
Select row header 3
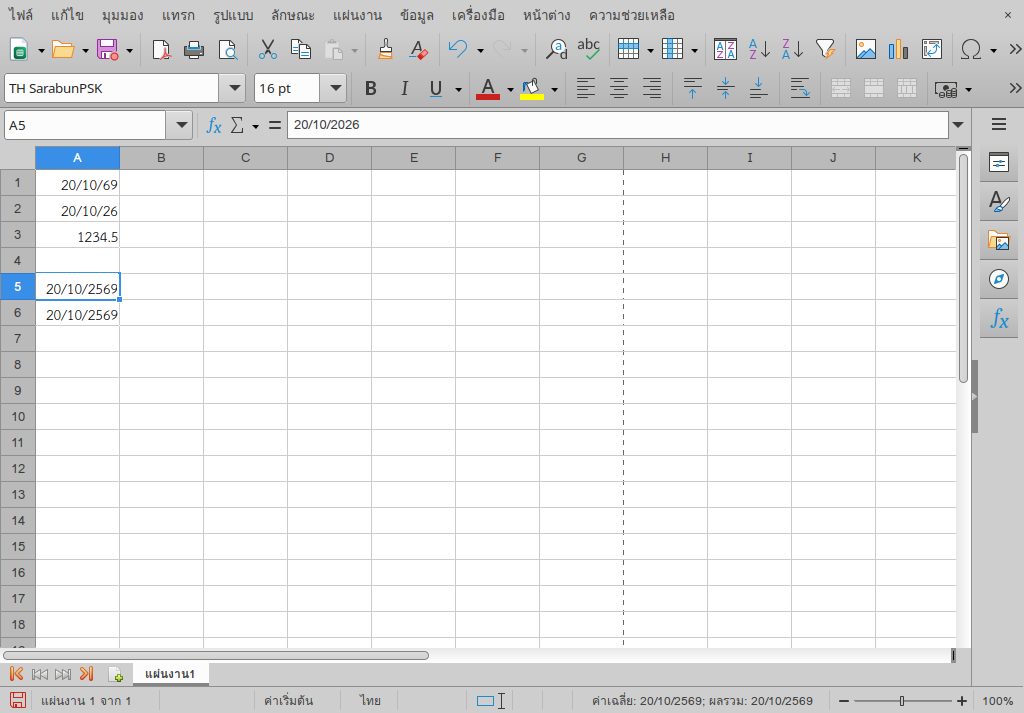point(18,235)
